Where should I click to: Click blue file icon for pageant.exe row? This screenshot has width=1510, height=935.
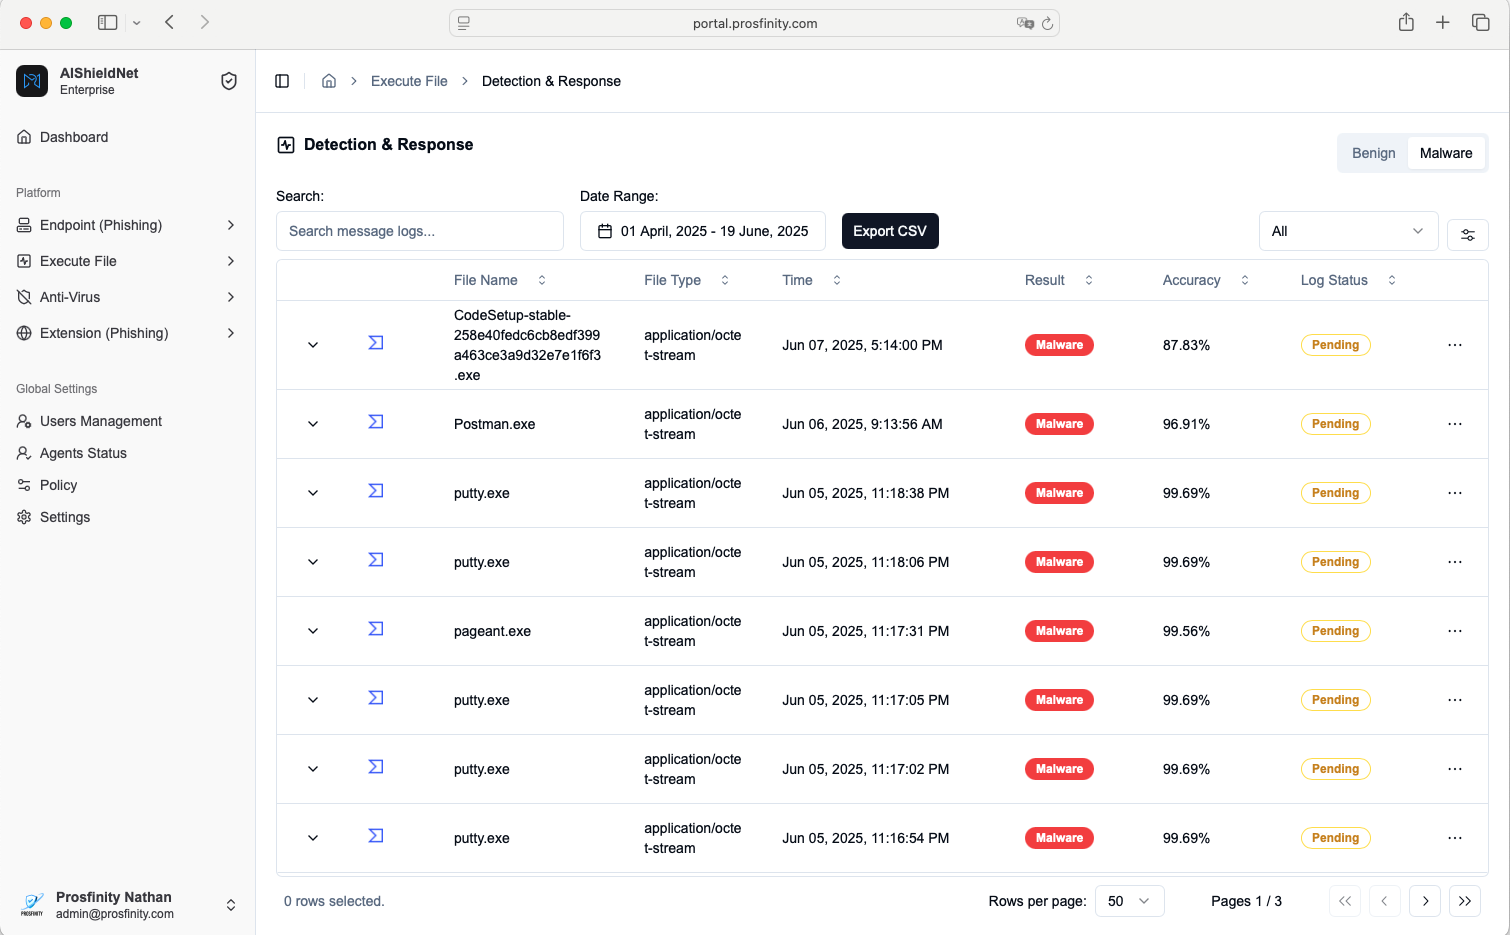[376, 629]
